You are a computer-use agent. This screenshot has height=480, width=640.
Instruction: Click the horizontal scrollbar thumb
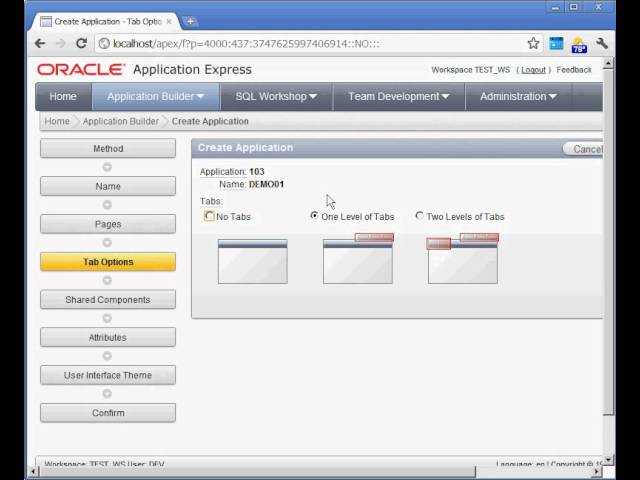pyautogui.click(x=258, y=471)
